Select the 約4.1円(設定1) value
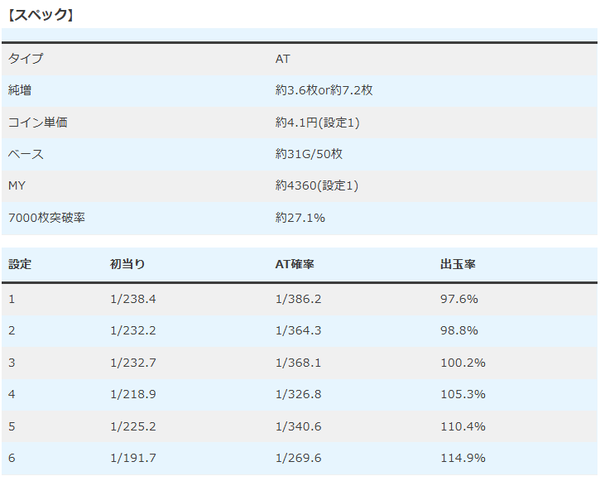This screenshot has height=481, width=600. pyautogui.click(x=317, y=122)
